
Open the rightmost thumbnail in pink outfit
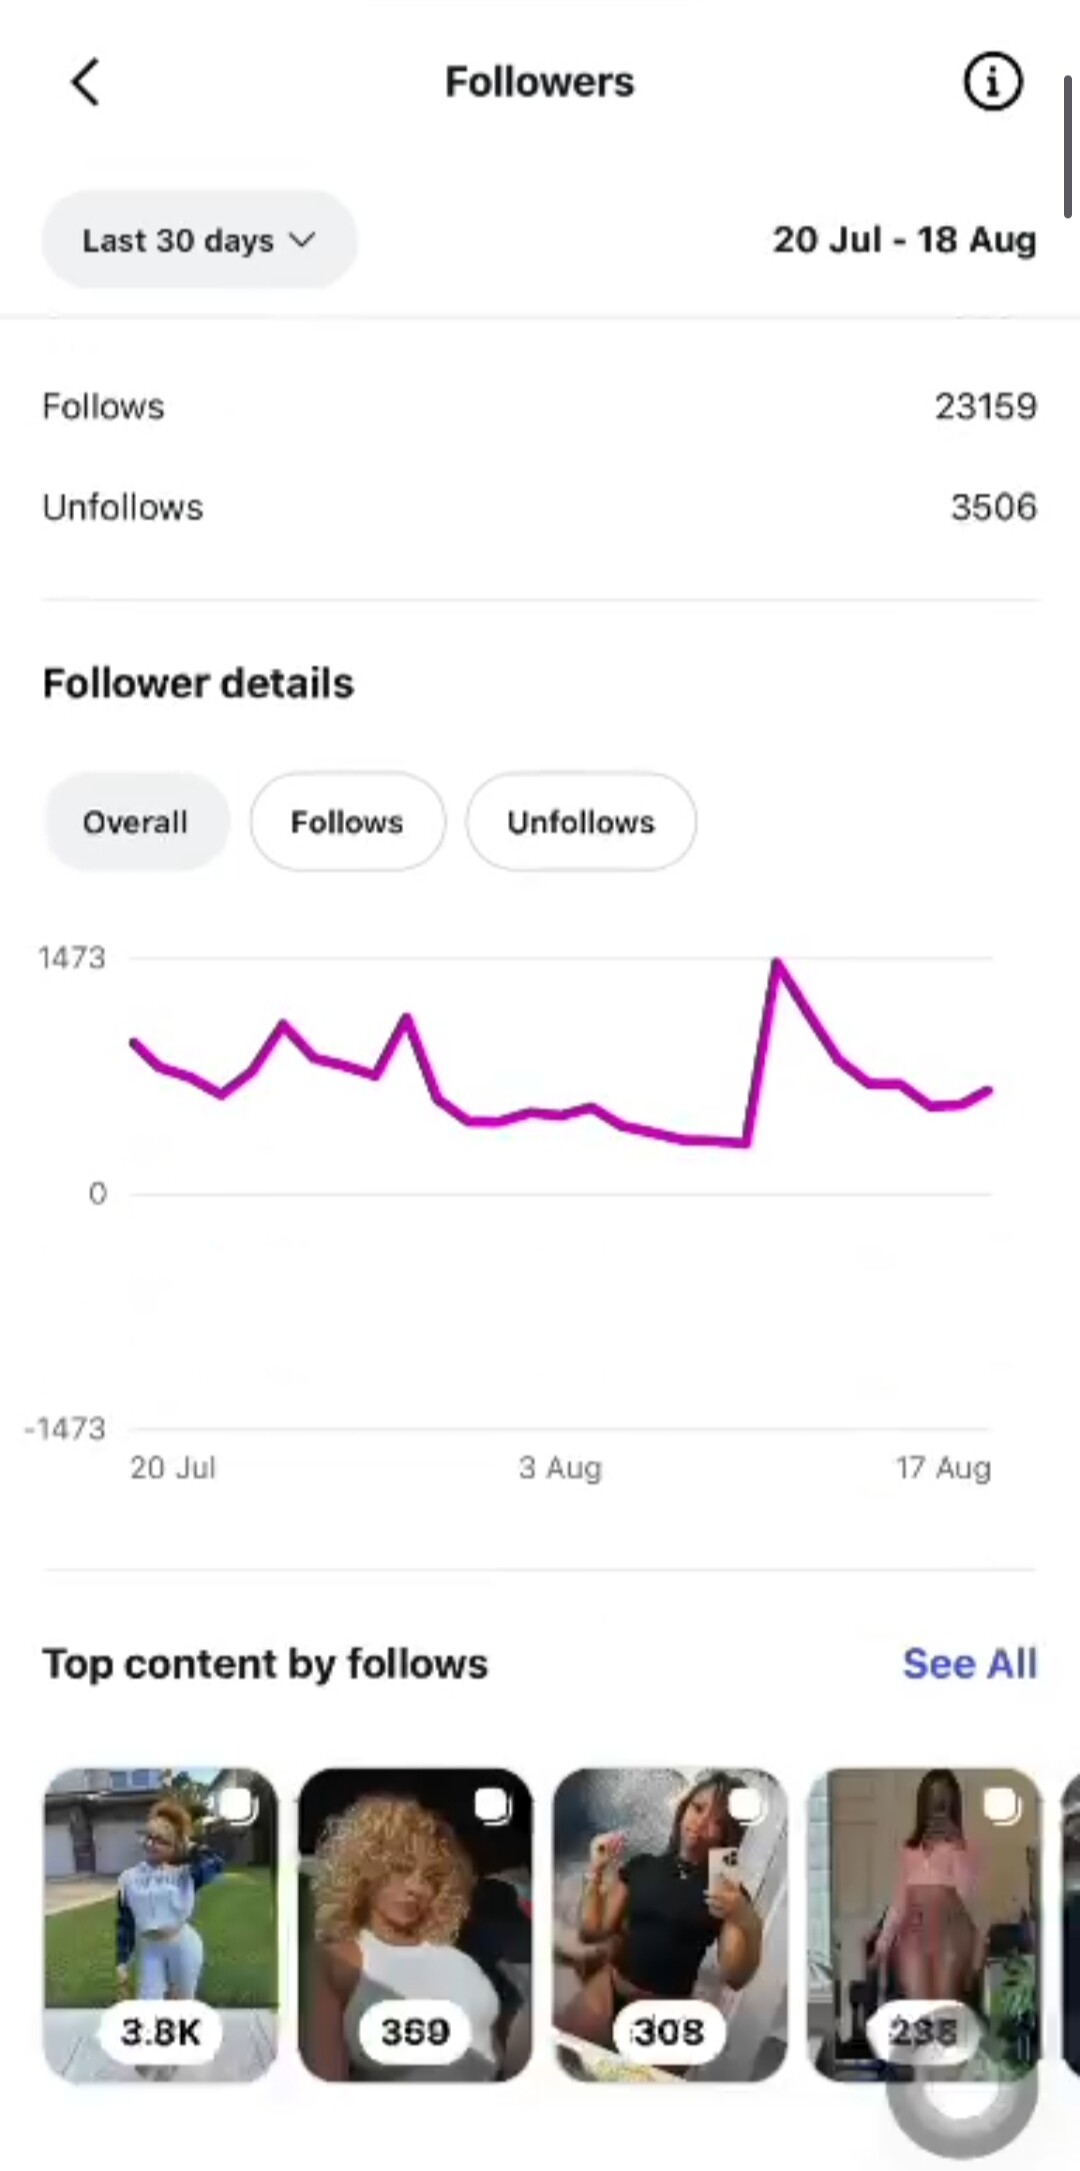[924, 1925]
